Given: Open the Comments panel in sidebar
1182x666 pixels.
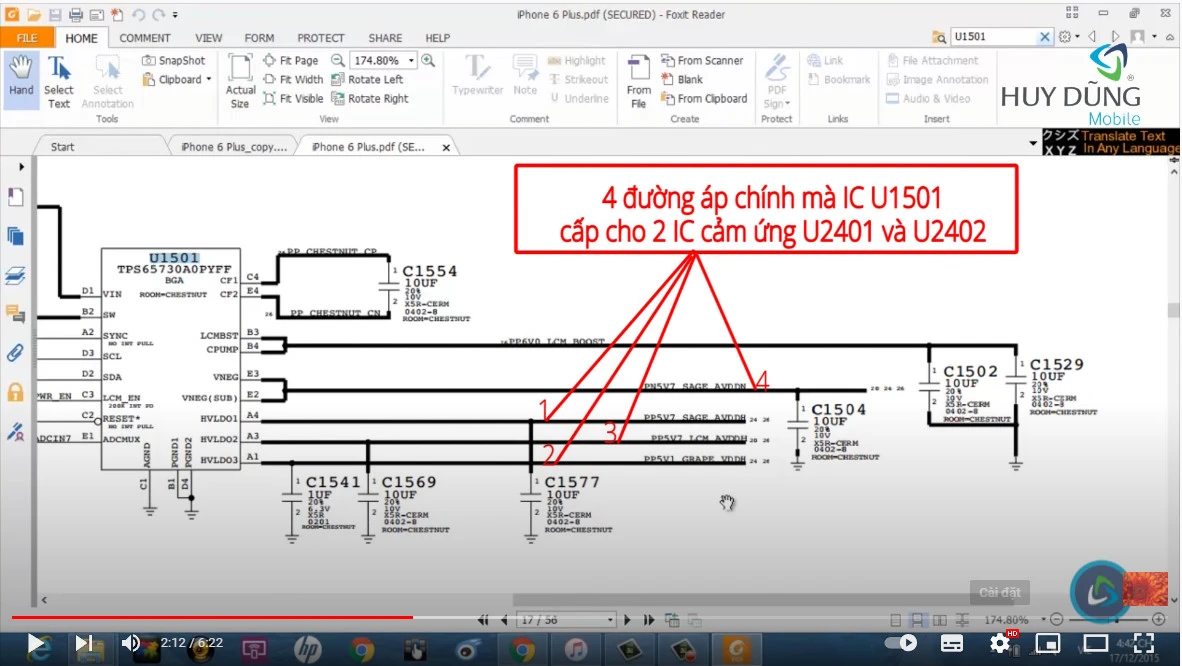Looking at the screenshot, I should click(x=15, y=314).
